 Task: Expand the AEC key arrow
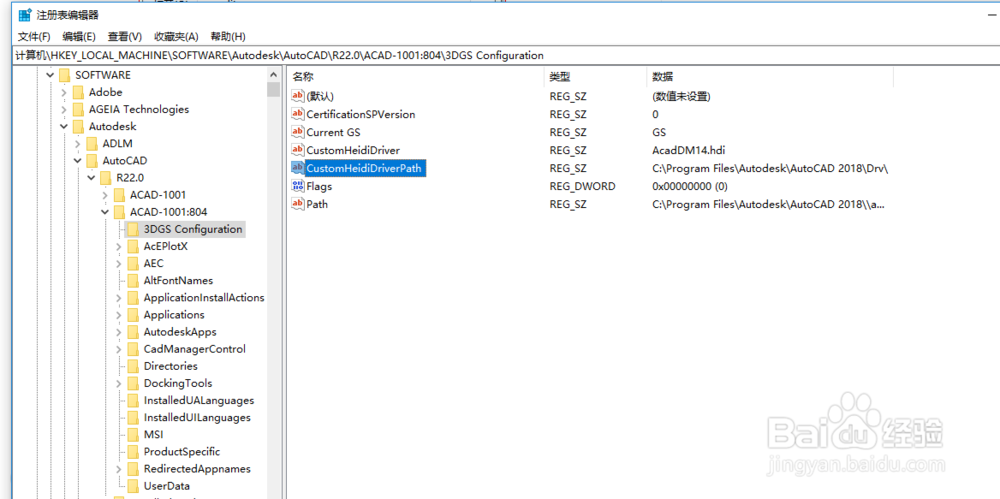(x=119, y=264)
